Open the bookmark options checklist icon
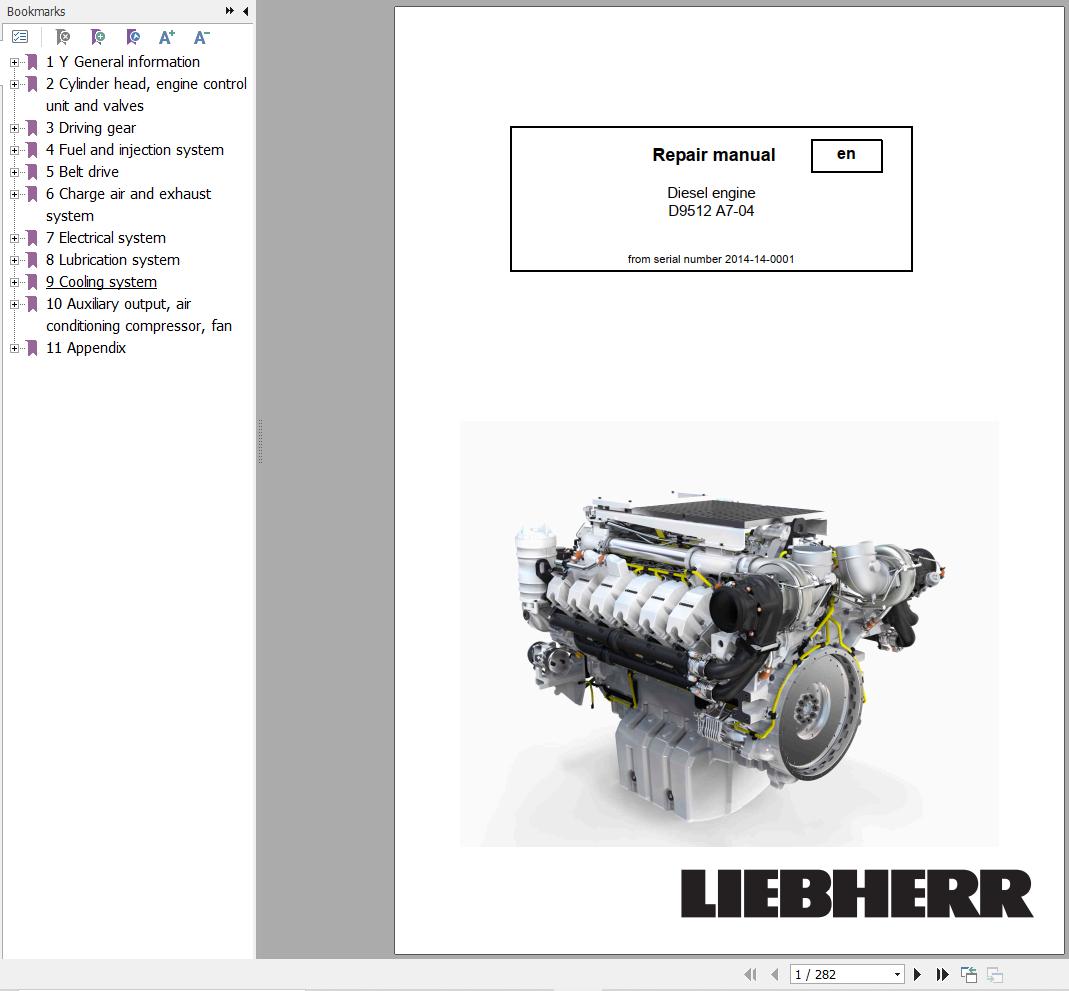This screenshot has width=1069, height=991. tap(20, 37)
